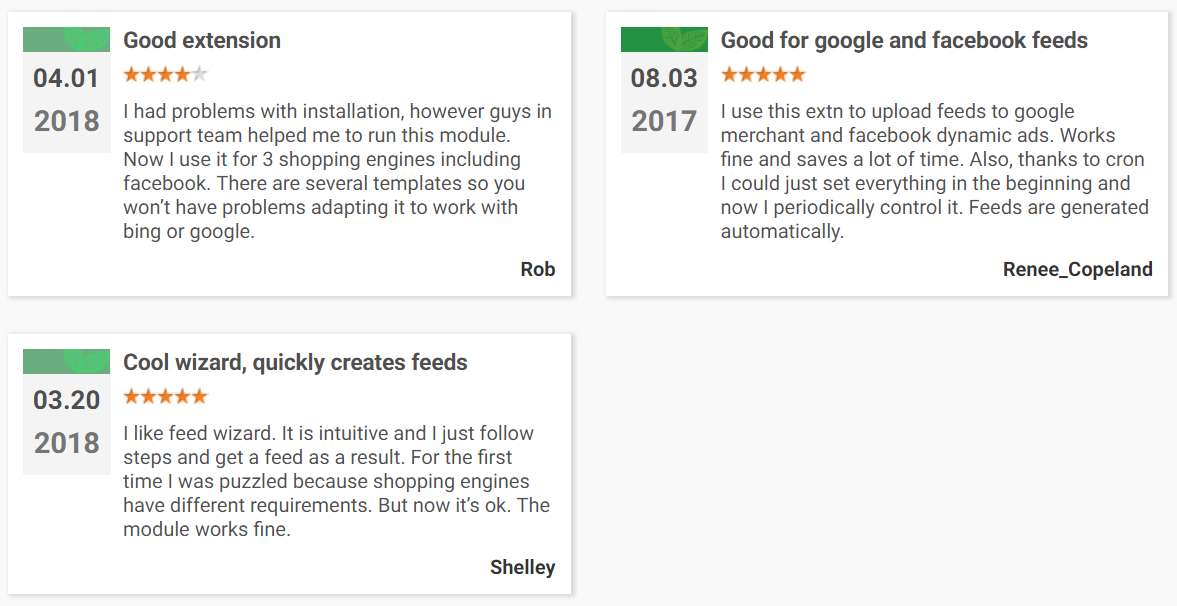Click reviewer name Shelley
The height and width of the screenshot is (606, 1177).
pos(522,568)
